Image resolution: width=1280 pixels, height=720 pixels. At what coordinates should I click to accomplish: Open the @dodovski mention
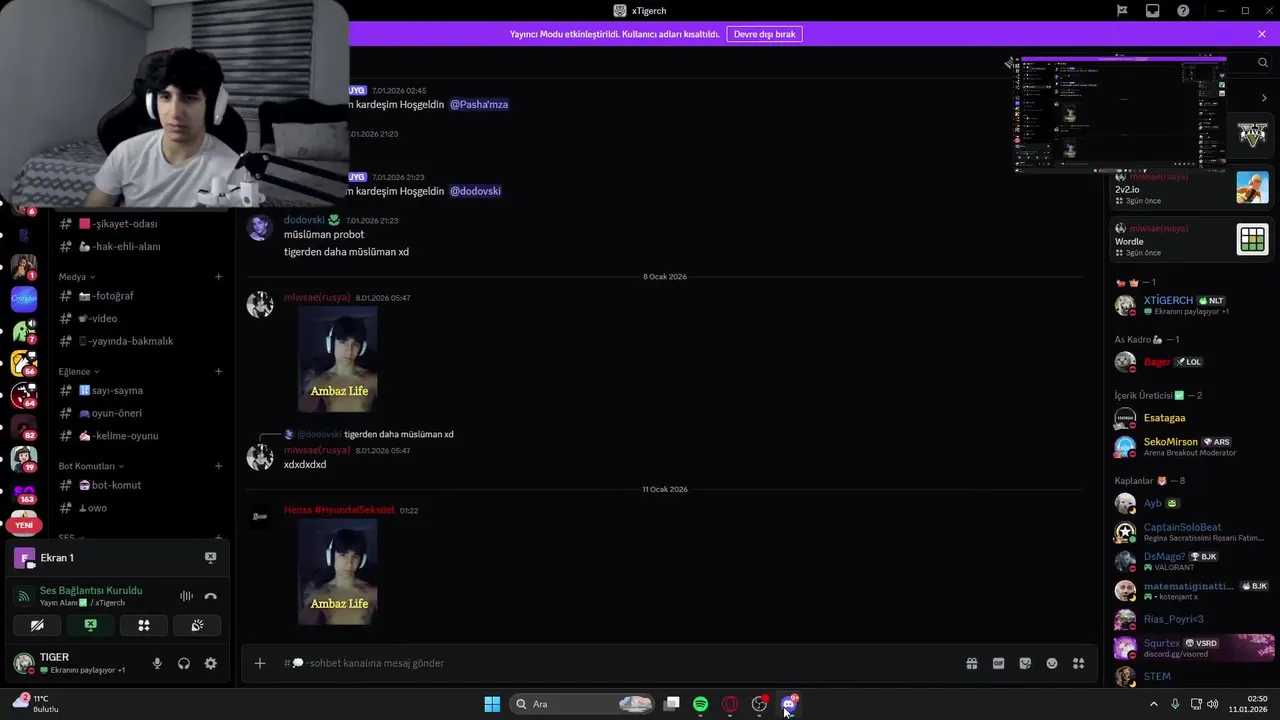[x=475, y=191]
